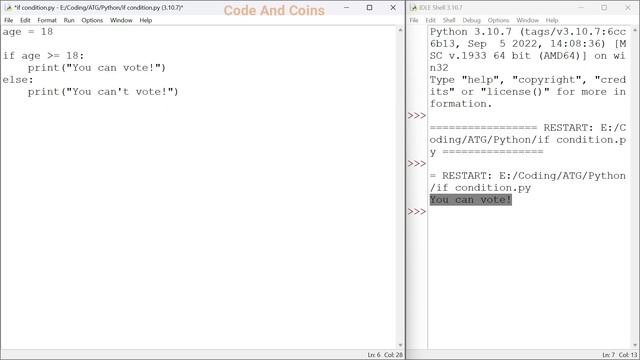Click the editor scrollbar up arrow
Viewport: 640px width, 360px height.
tap(400, 30)
